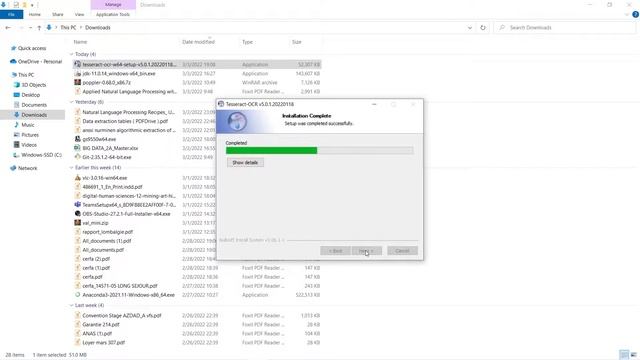This screenshot has width=640, height=360.
Task: Go up one folder level arrow
Action: pyautogui.click(x=39, y=27)
